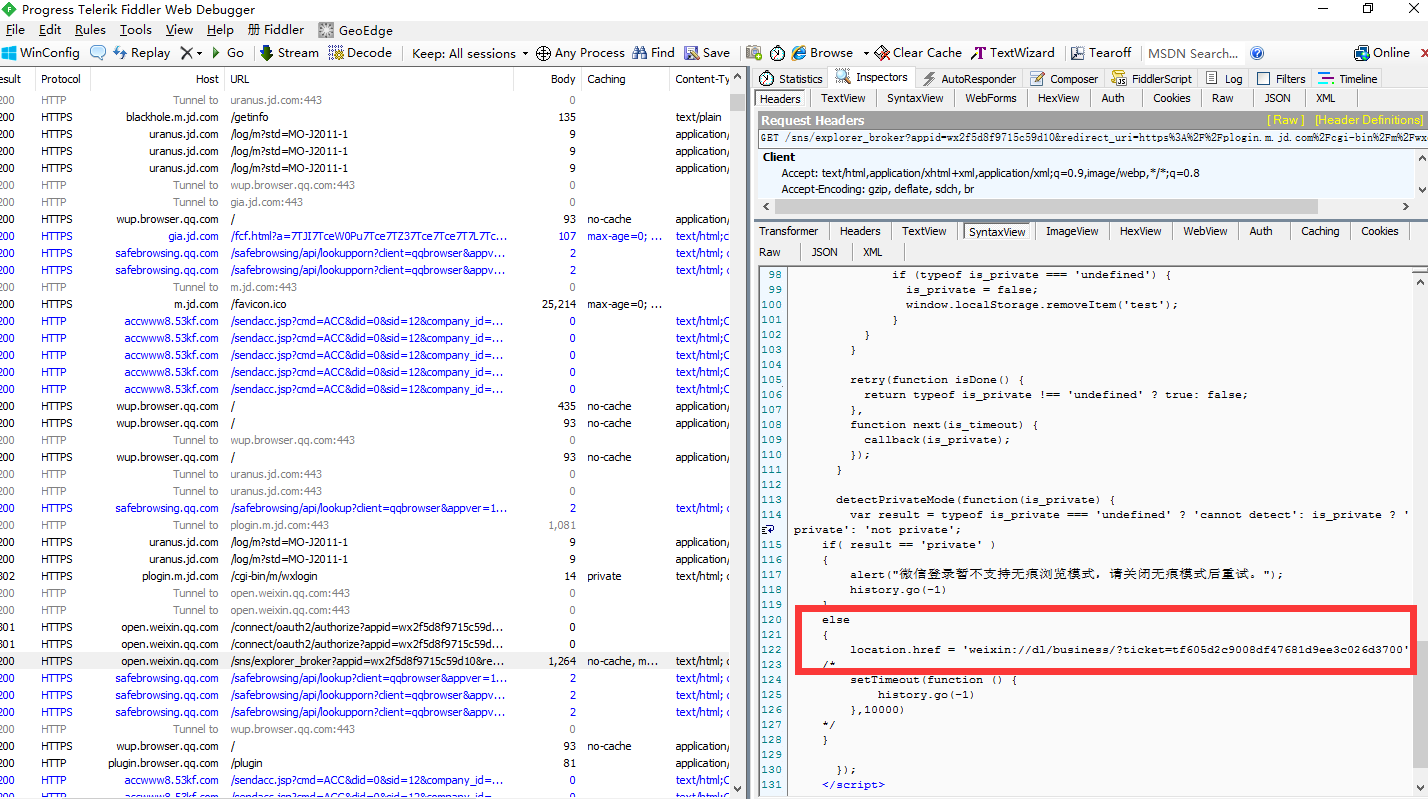
Task: Click the Comment speech bubble icon
Action: click(98, 53)
